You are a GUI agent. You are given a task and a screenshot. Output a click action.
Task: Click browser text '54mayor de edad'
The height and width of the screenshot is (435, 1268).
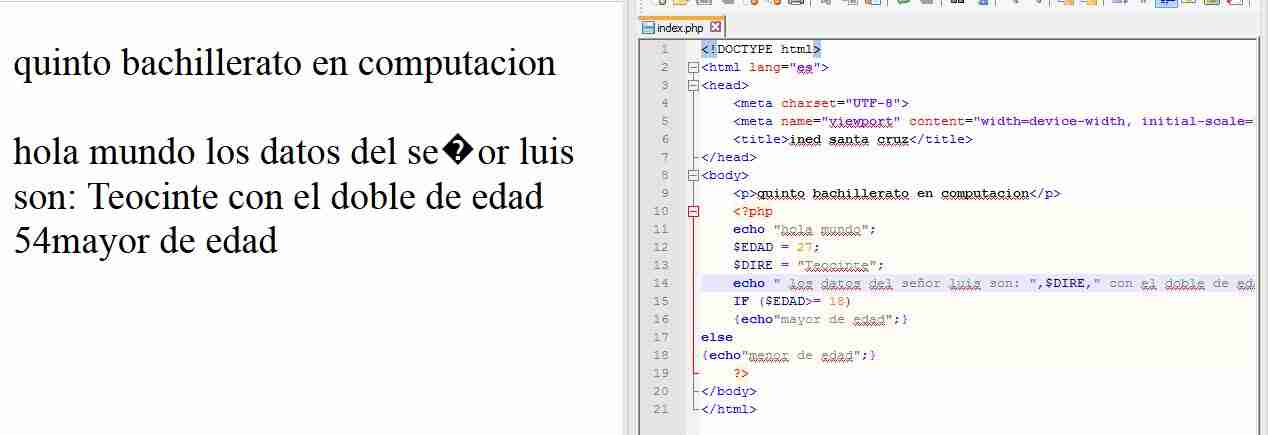(145, 240)
